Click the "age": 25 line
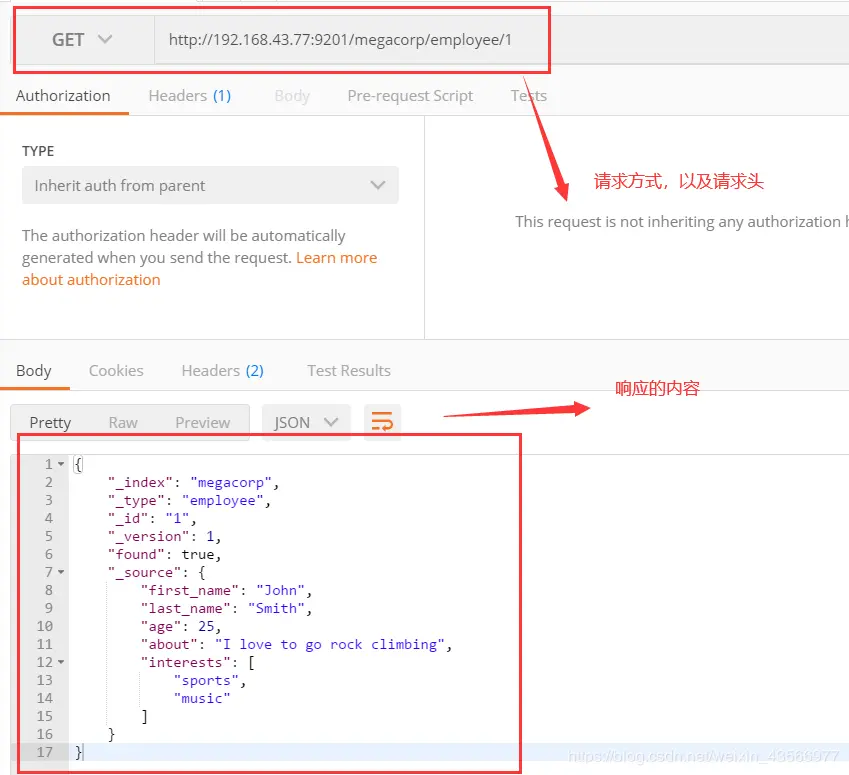The height and width of the screenshot is (775, 849). pos(181,627)
